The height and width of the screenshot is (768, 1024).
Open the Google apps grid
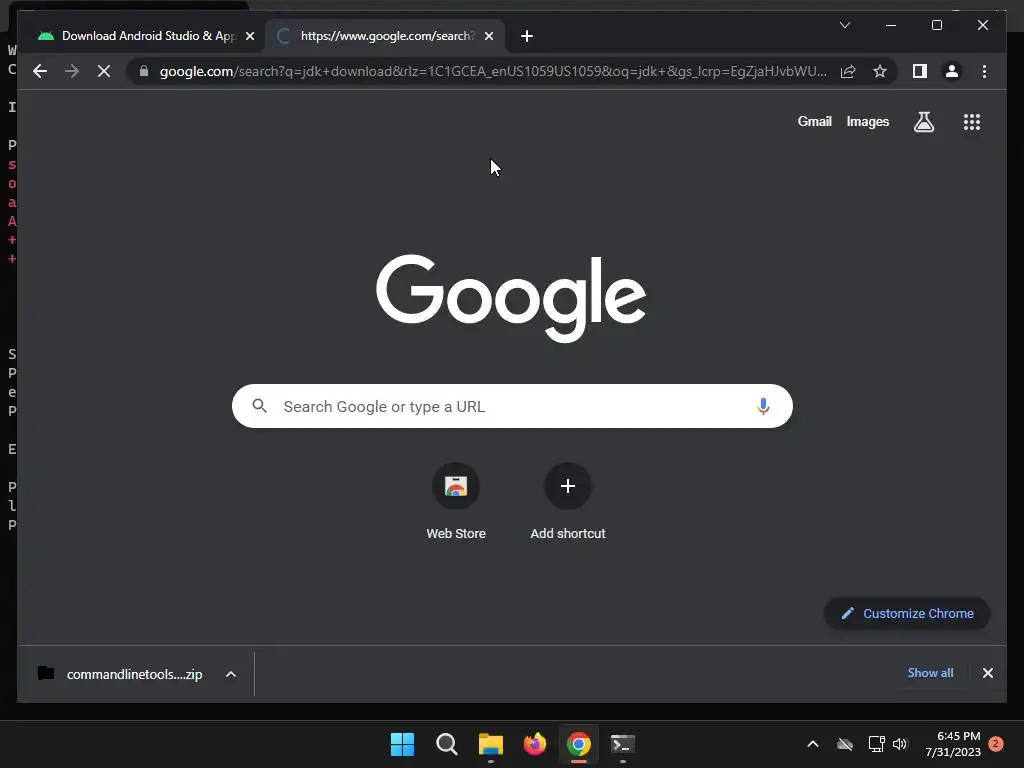972,121
